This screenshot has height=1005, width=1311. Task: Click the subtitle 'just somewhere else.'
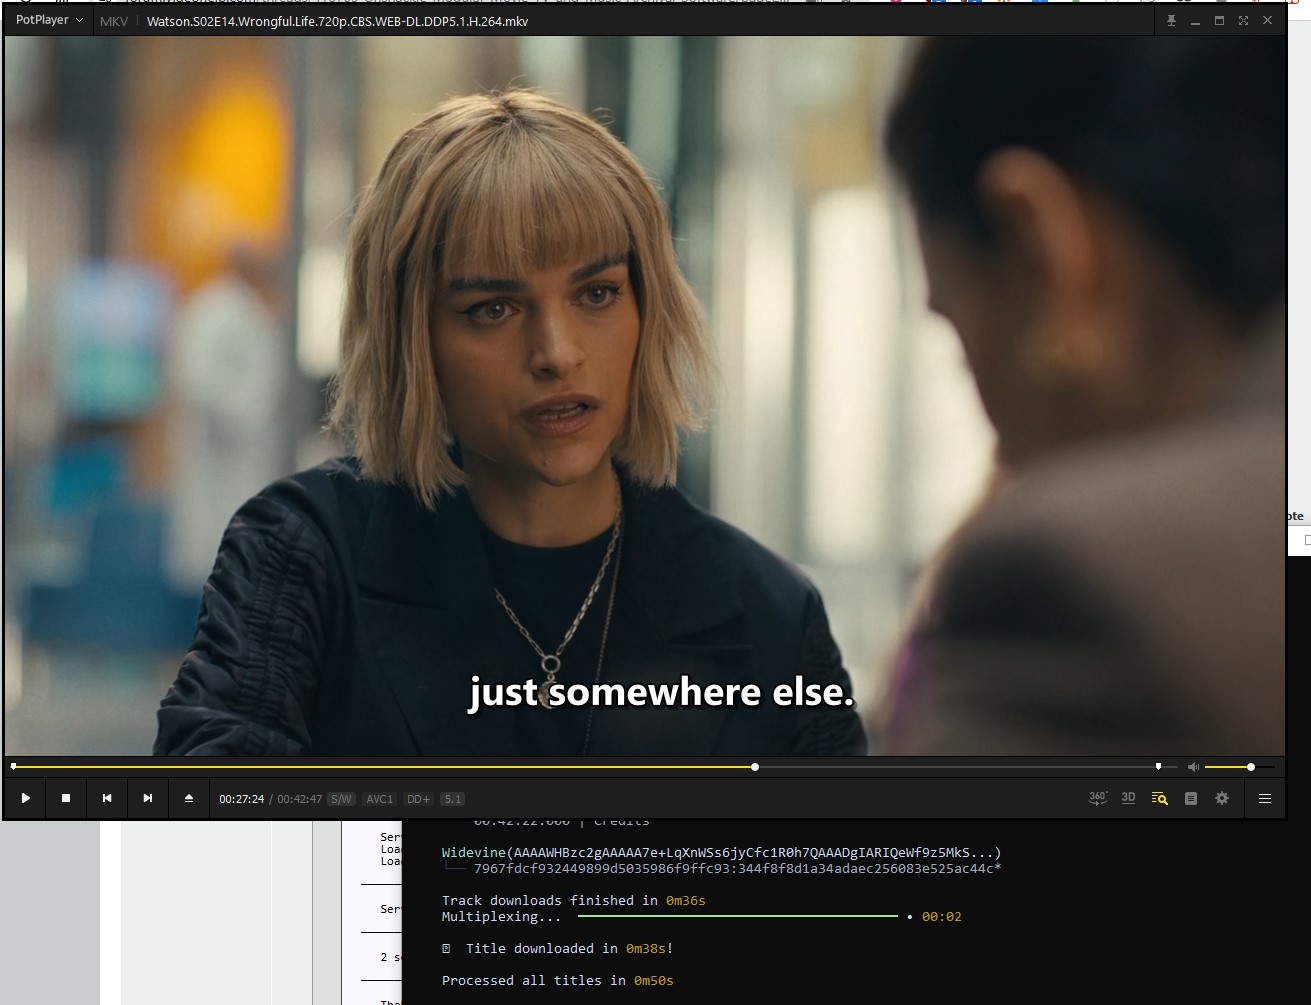661,692
